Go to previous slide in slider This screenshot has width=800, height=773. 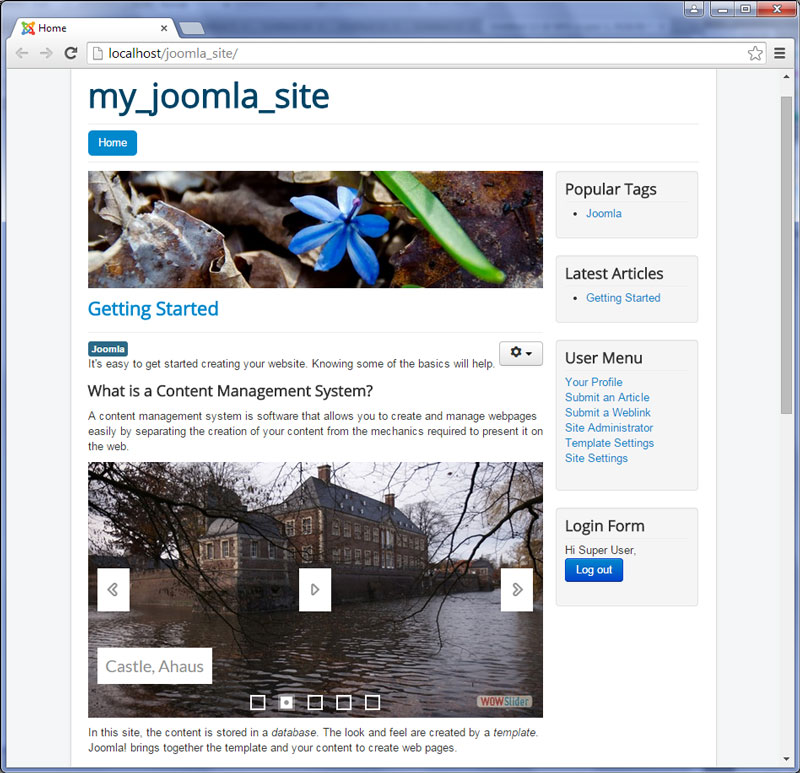(x=113, y=589)
